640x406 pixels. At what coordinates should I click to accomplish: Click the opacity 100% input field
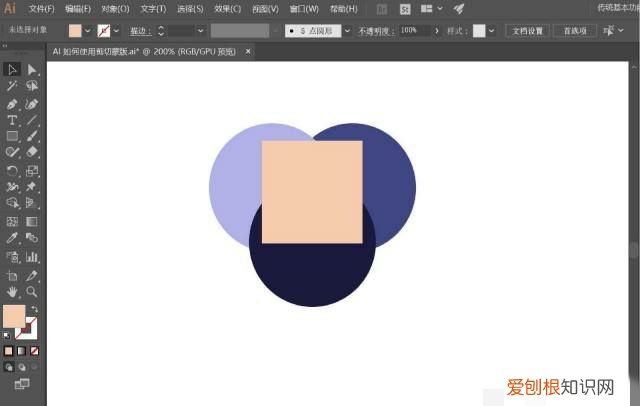(x=415, y=30)
